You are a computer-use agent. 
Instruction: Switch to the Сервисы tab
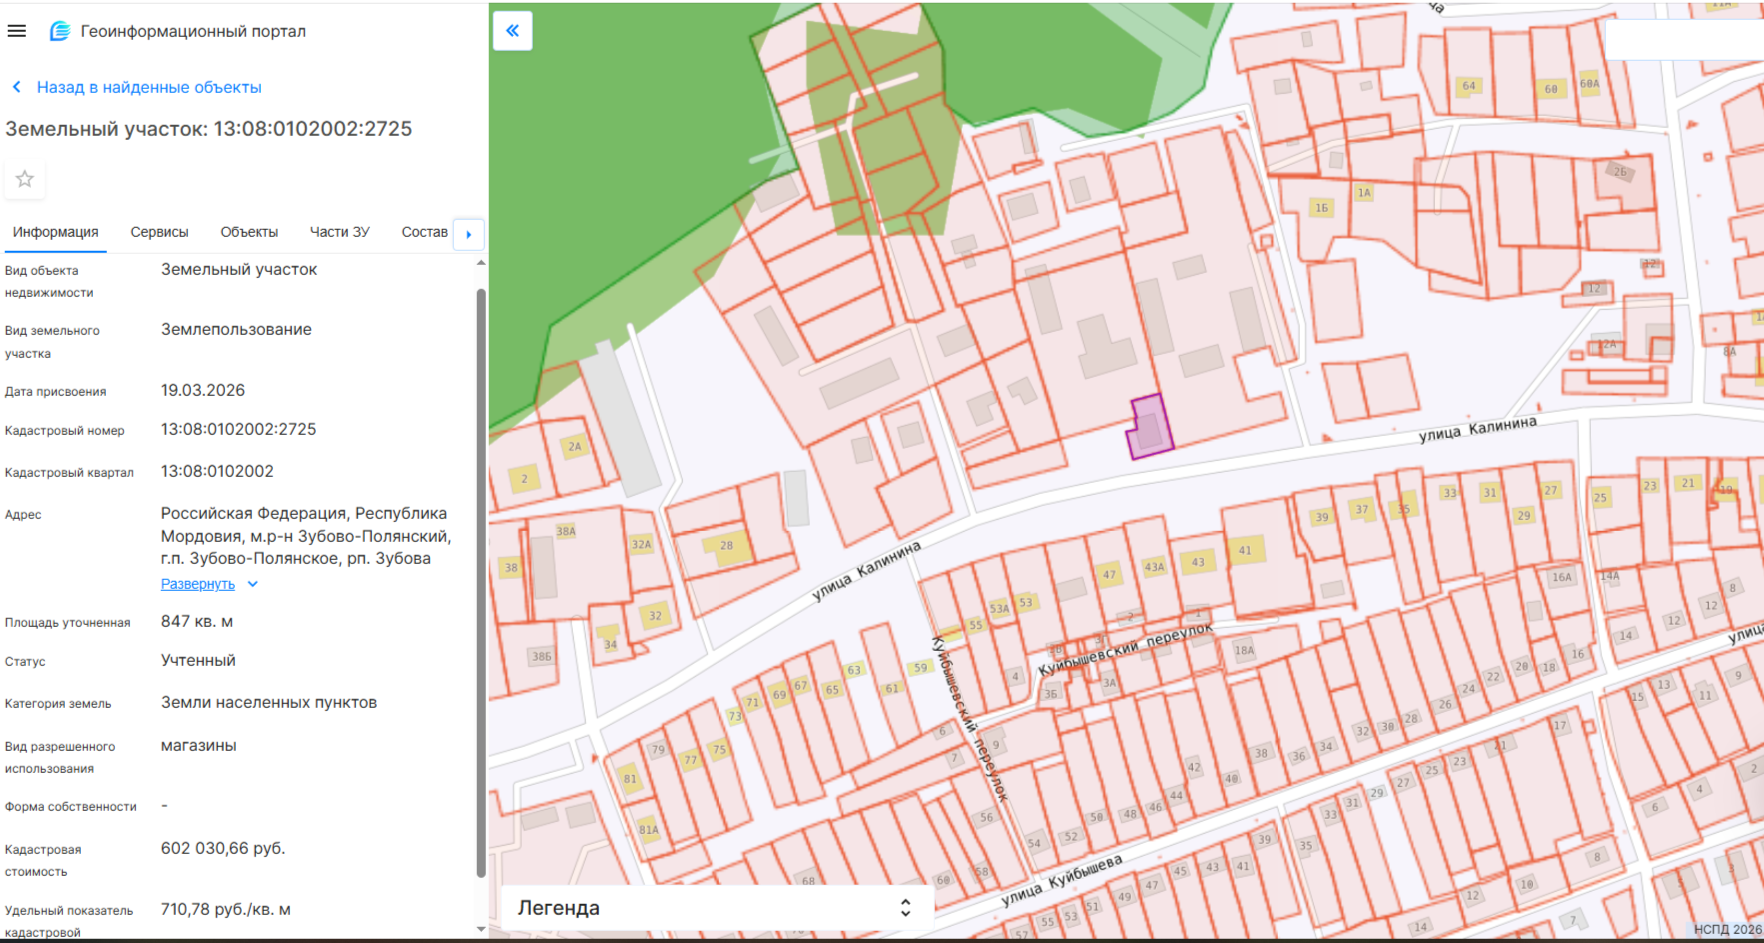[x=159, y=232]
